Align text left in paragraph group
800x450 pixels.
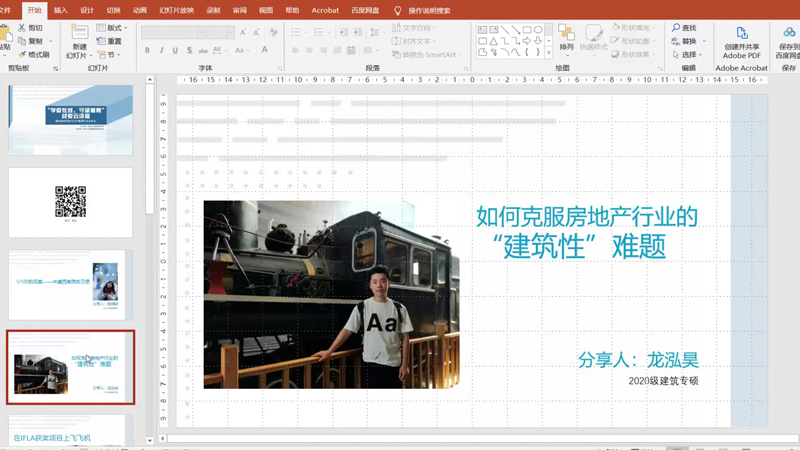coord(295,50)
